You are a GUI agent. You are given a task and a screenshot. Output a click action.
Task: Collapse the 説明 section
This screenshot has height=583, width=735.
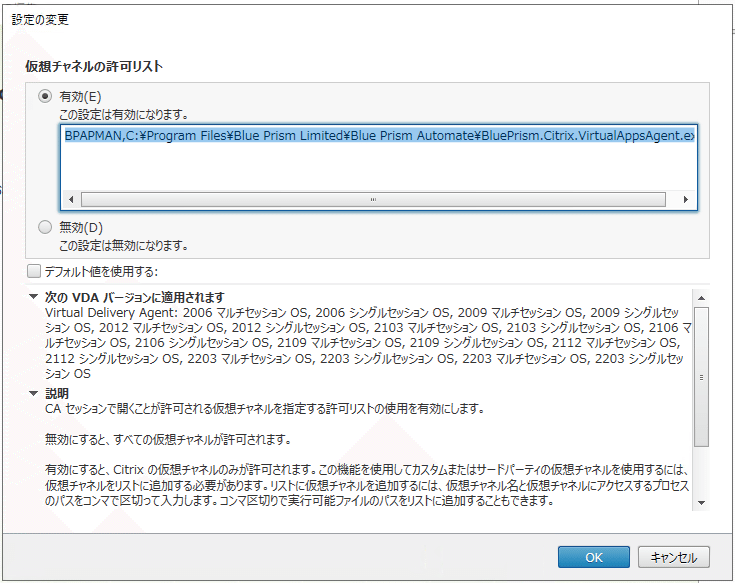pyautogui.click(x=33, y=393)
